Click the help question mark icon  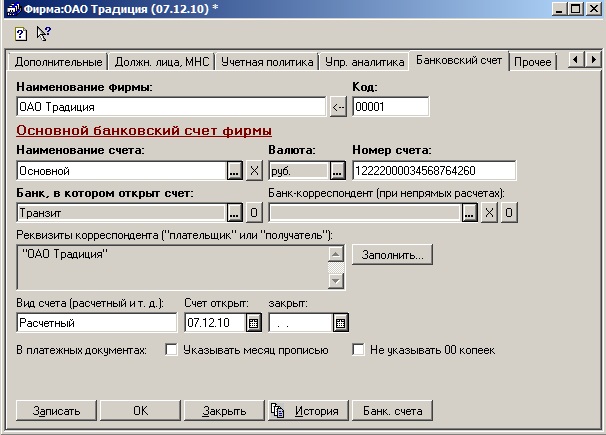click(x=20, y=33)
